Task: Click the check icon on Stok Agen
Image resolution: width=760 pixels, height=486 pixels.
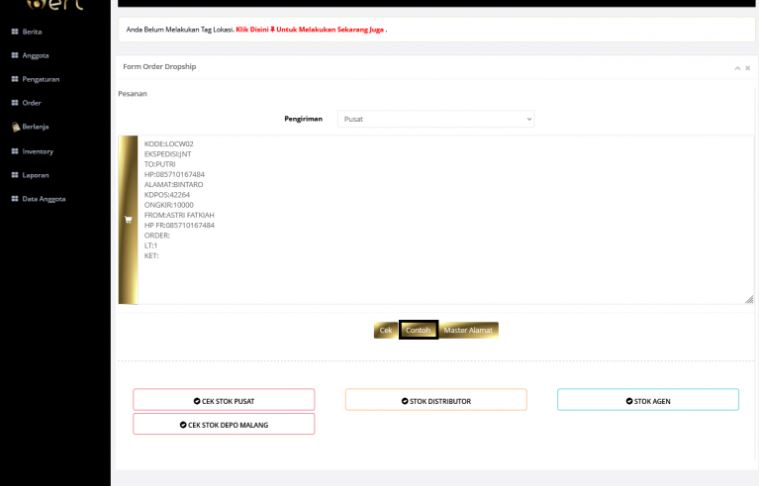Action: [x=629, y=401]
